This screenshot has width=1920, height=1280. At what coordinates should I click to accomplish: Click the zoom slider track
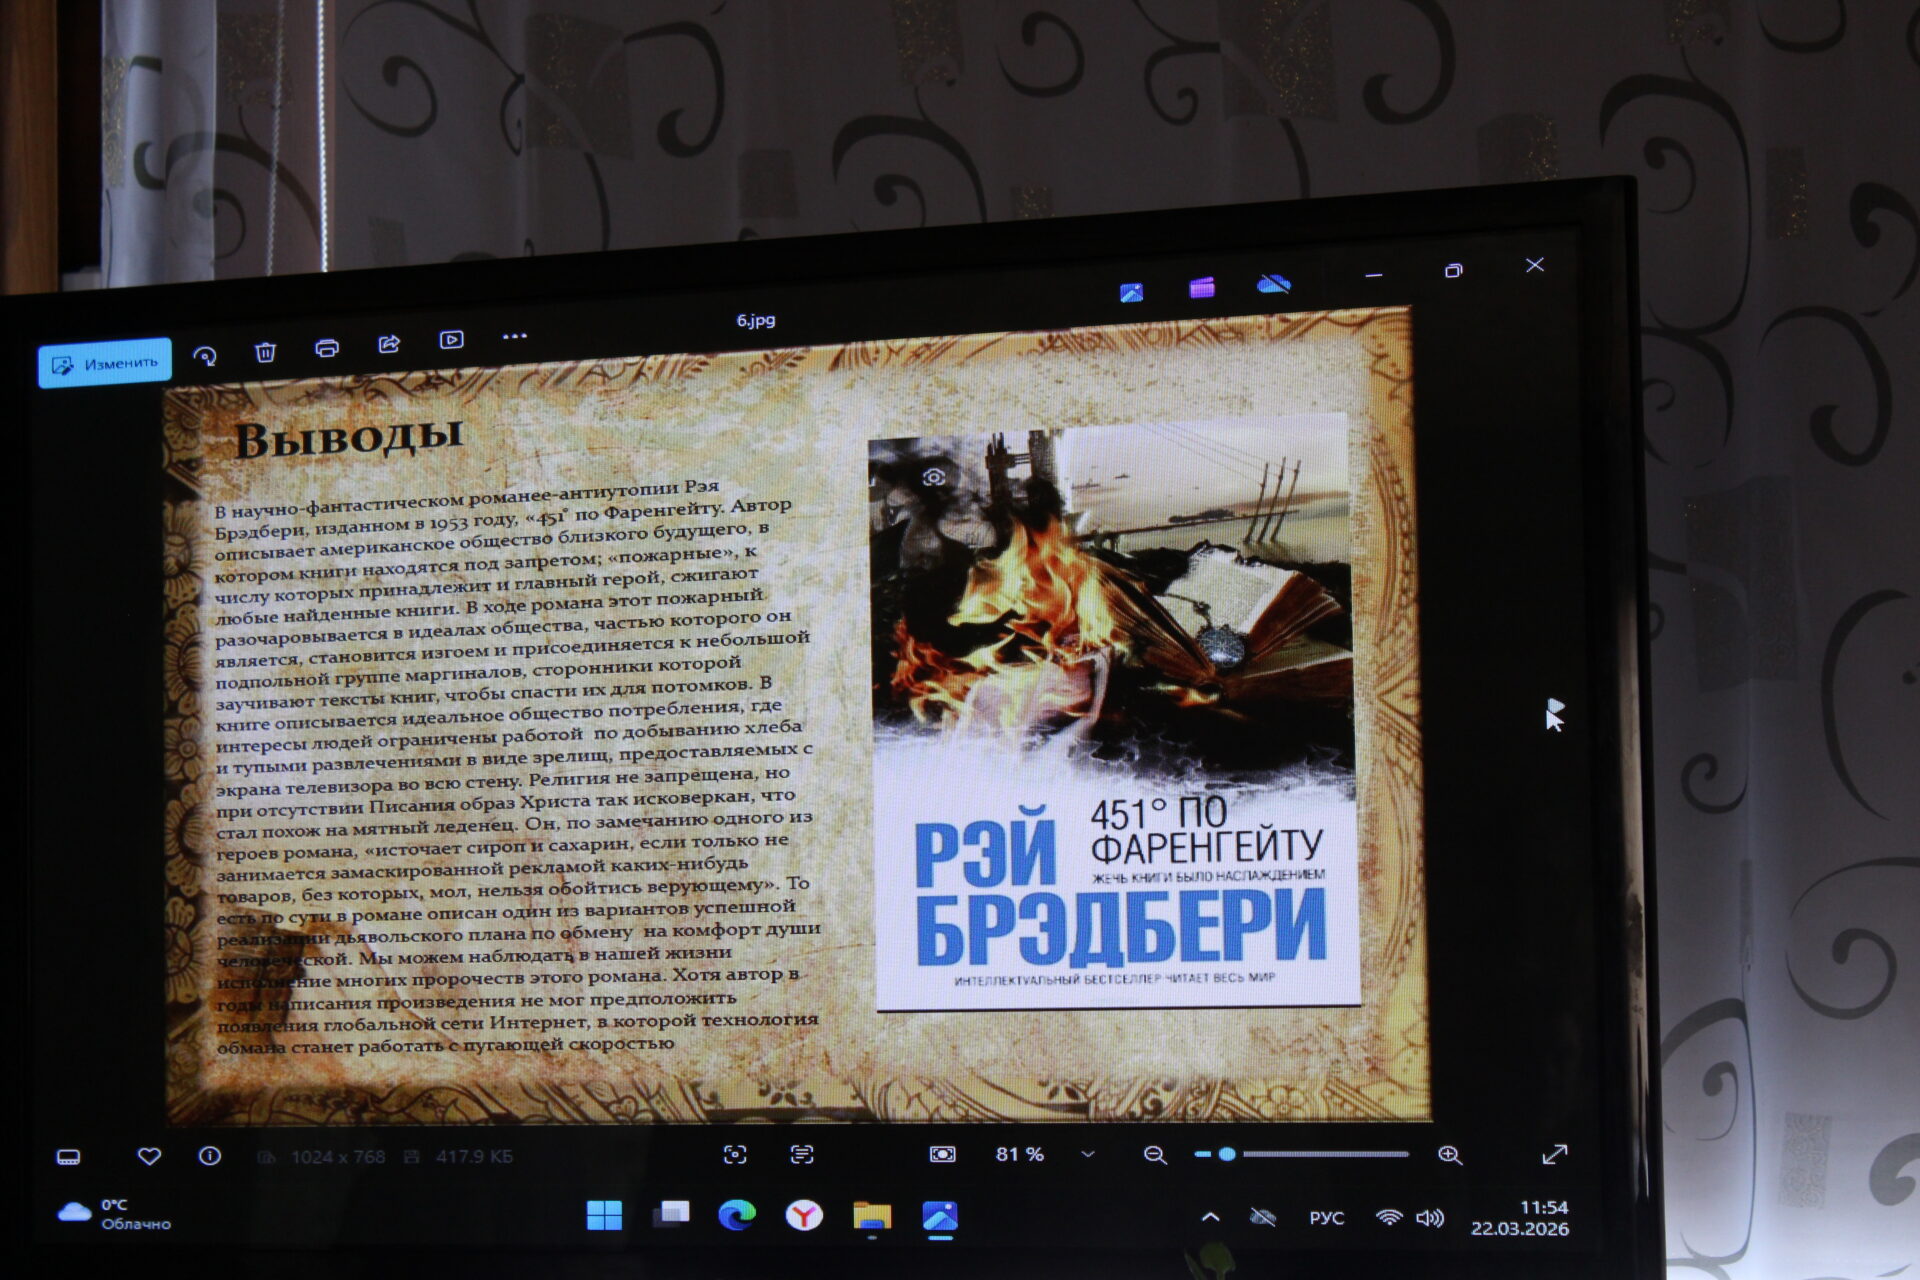pyautogui.click(x=1302, y=1154)
